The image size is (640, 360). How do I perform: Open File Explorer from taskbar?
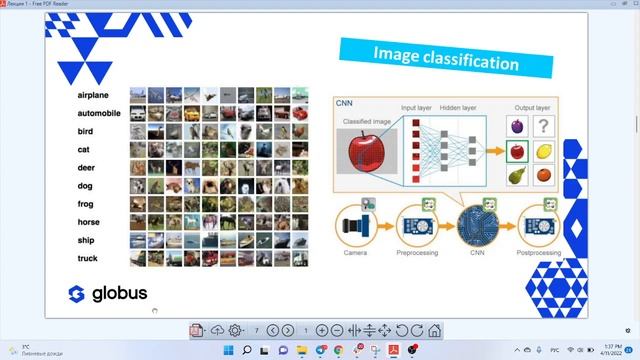(x=302, y=350)
